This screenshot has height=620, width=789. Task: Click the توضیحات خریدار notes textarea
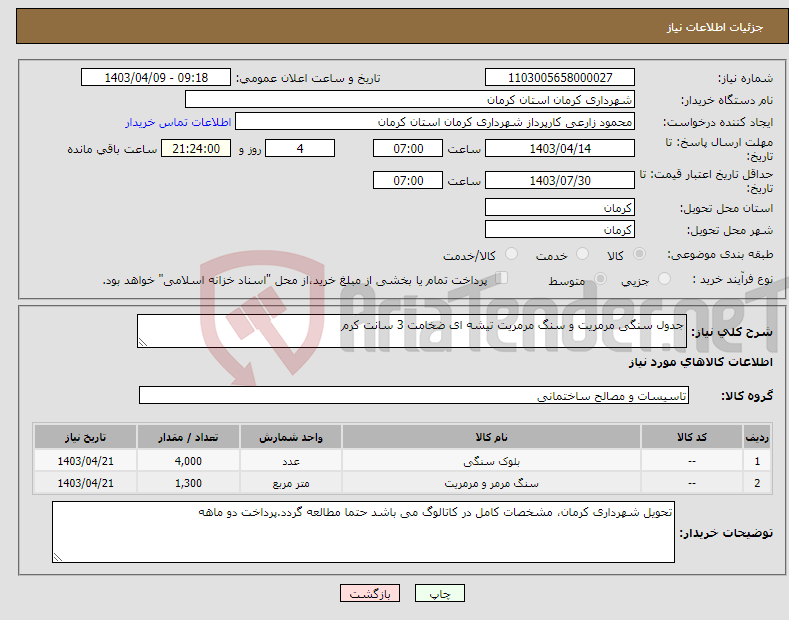[363, 532]
